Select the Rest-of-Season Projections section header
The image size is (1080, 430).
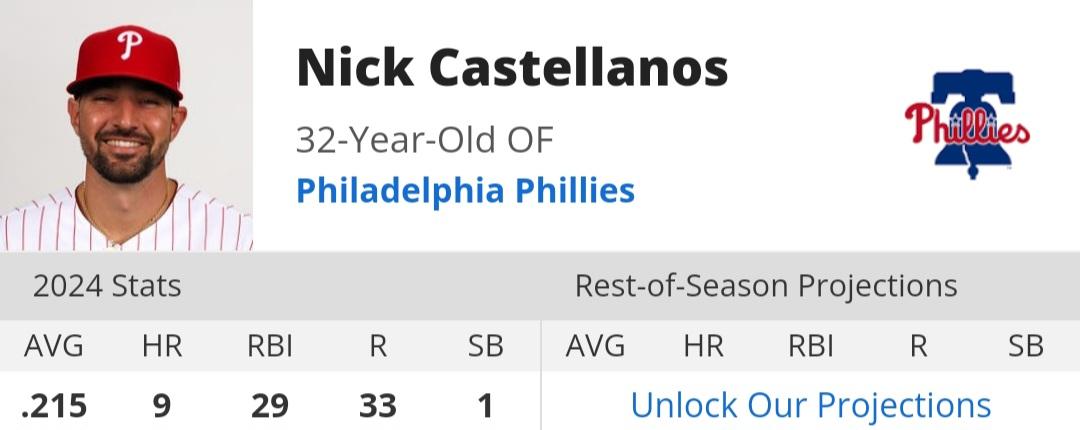coord(766,286)
